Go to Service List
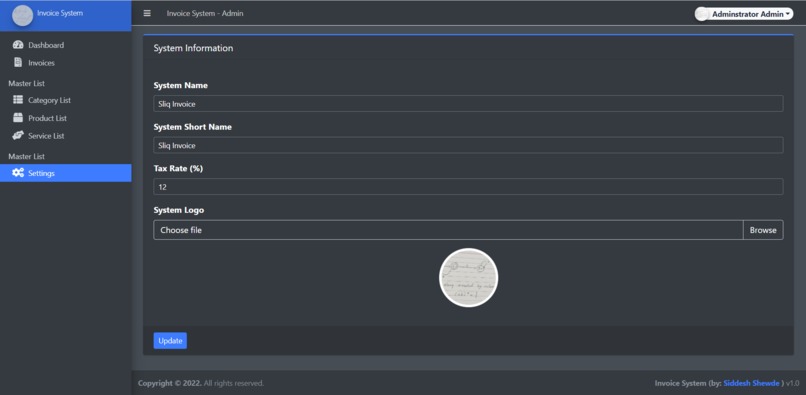 pos(66,136)
